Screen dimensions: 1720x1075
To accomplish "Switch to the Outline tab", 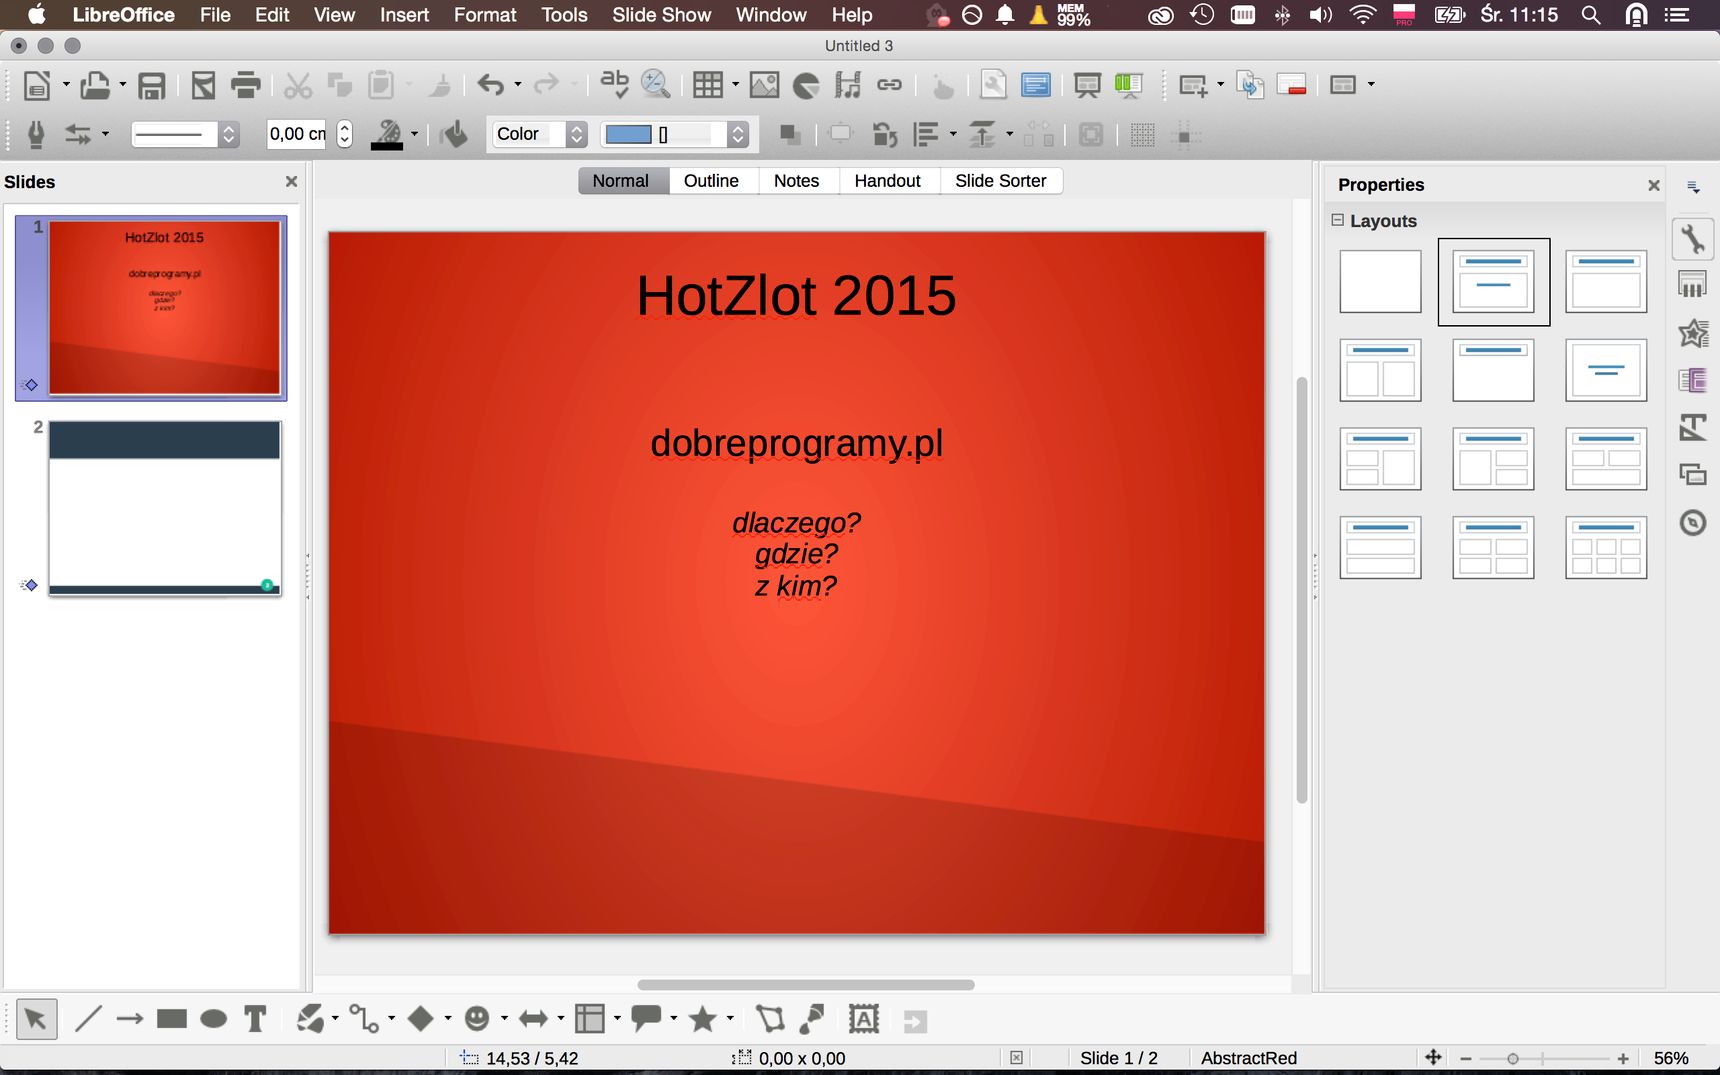I will point(711,181).
